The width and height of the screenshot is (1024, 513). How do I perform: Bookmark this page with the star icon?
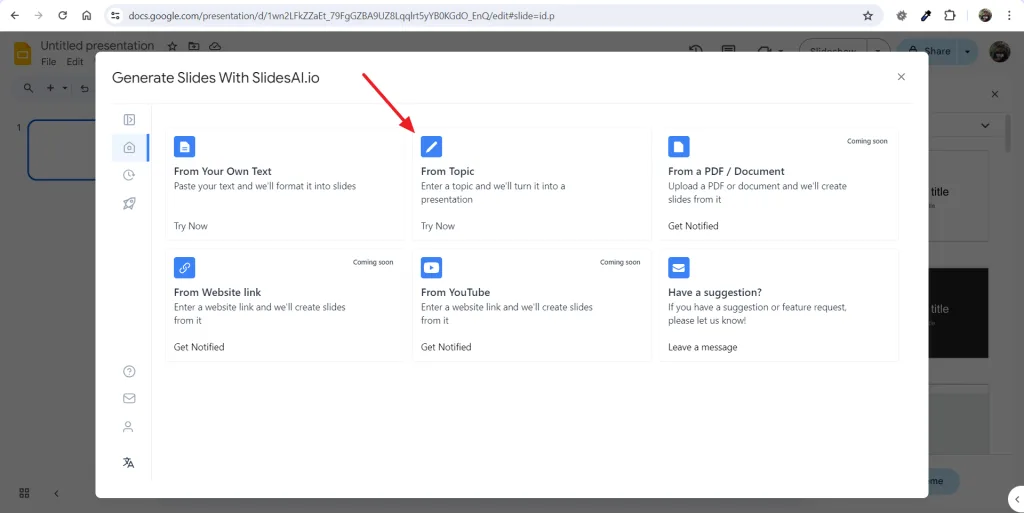(x=868, y=16)
